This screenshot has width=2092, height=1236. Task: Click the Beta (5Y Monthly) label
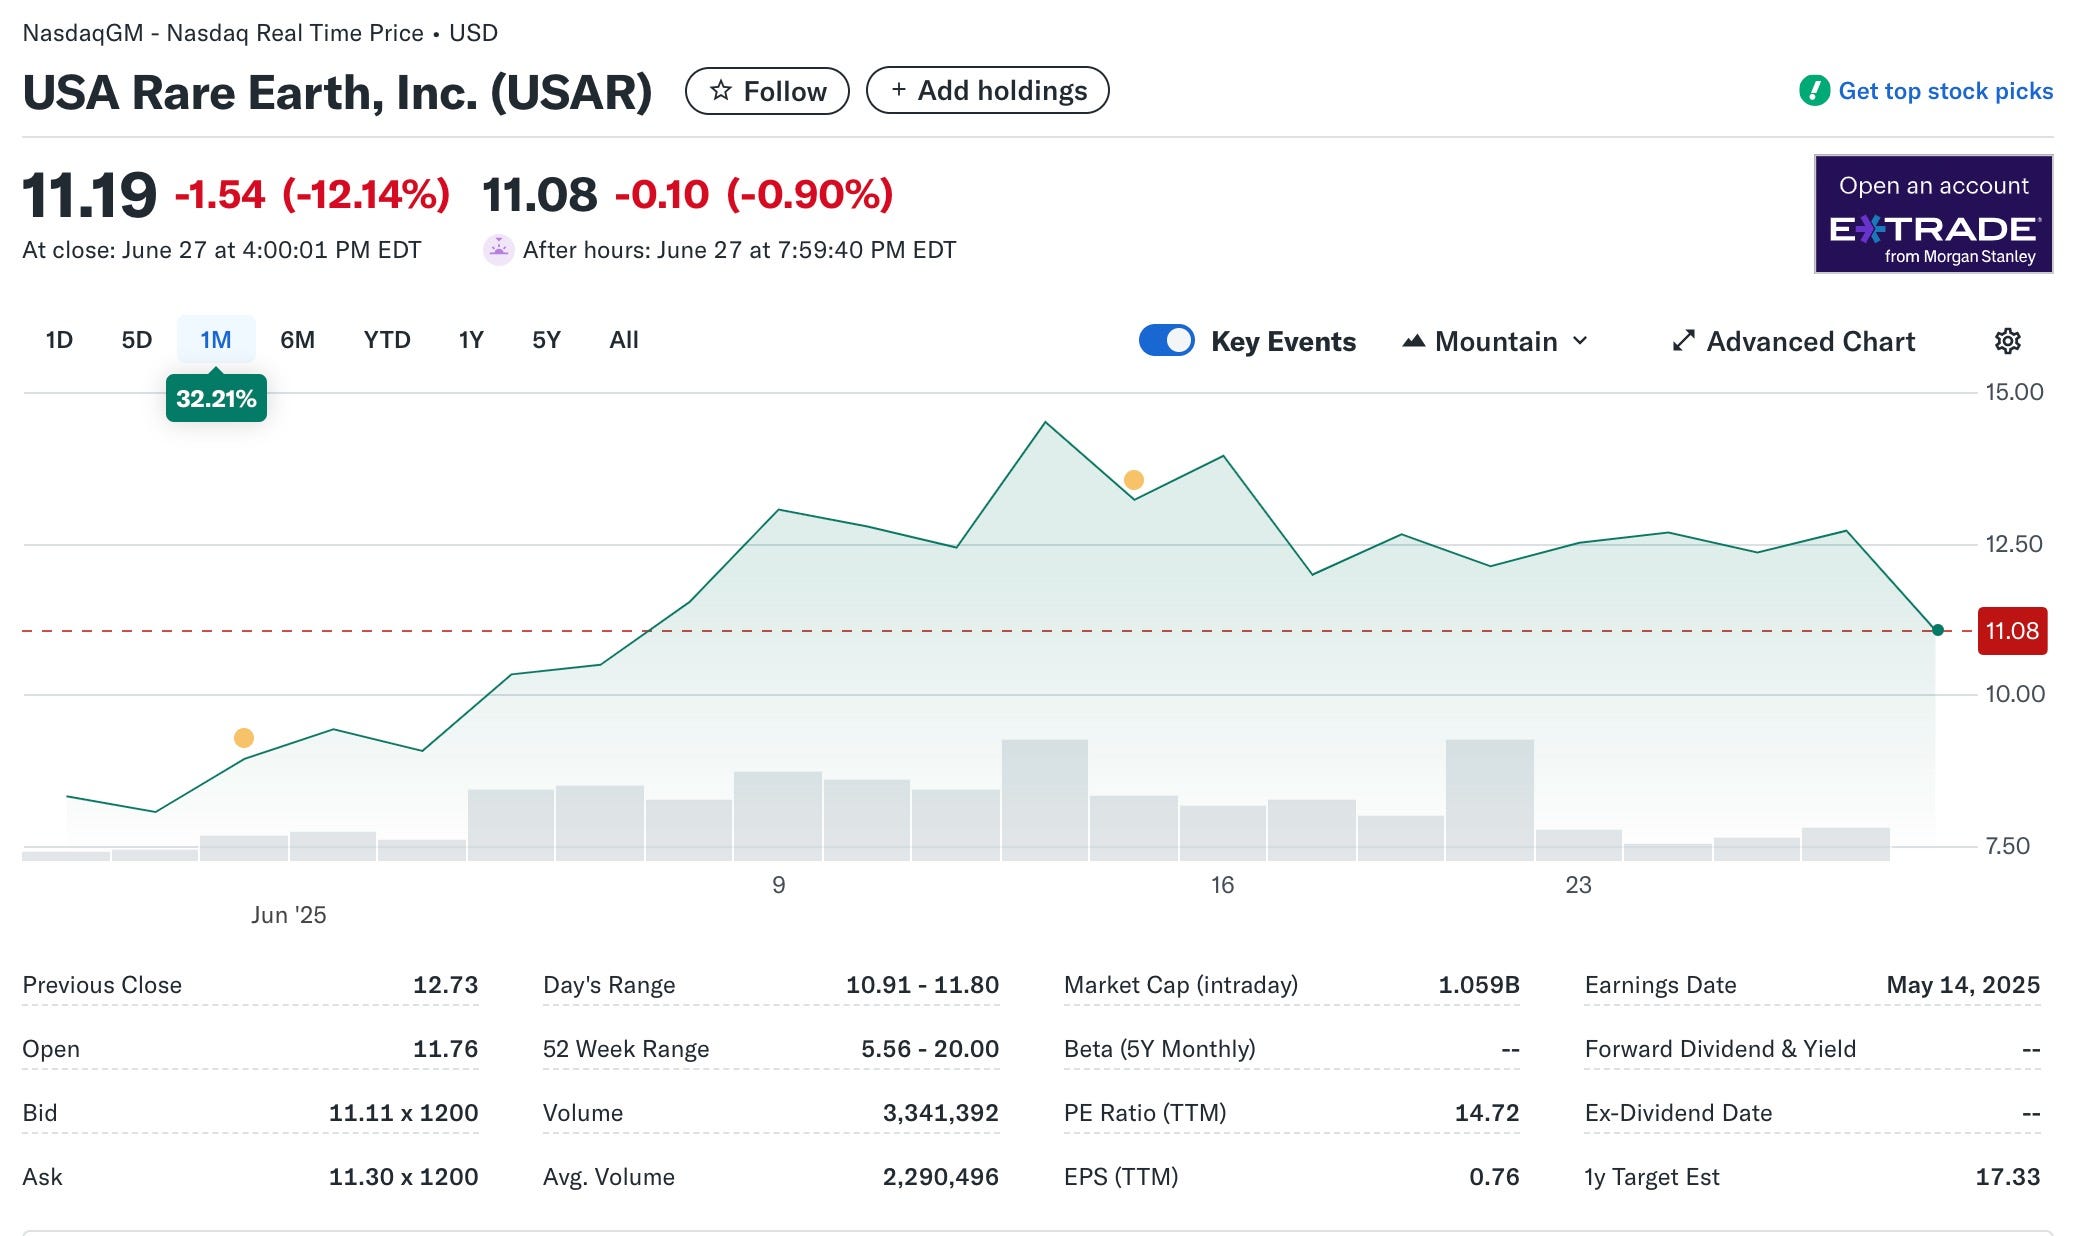click(x=1159, y=1049)
